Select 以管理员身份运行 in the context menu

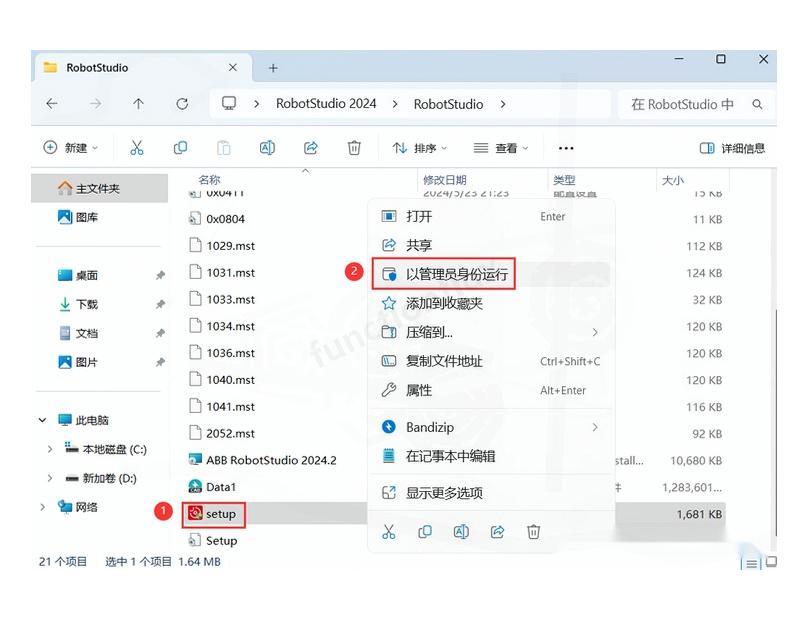pyautogui.click(x=492, y=274)
